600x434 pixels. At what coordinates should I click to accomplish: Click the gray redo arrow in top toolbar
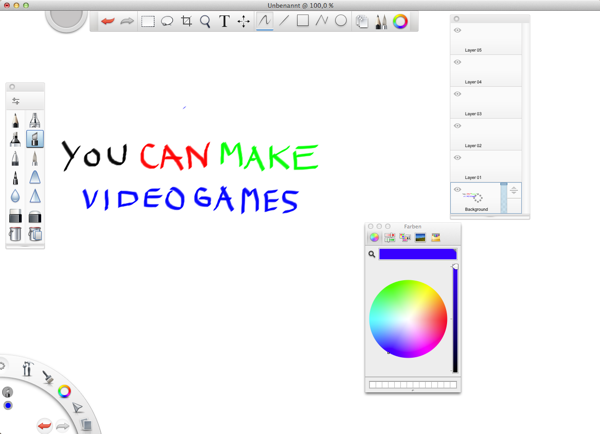pyautogui.click(x=127, y=21)
